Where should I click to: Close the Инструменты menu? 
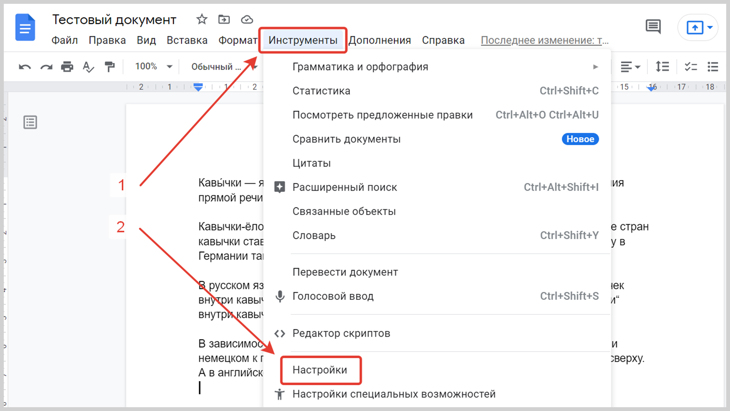[303, 40]
